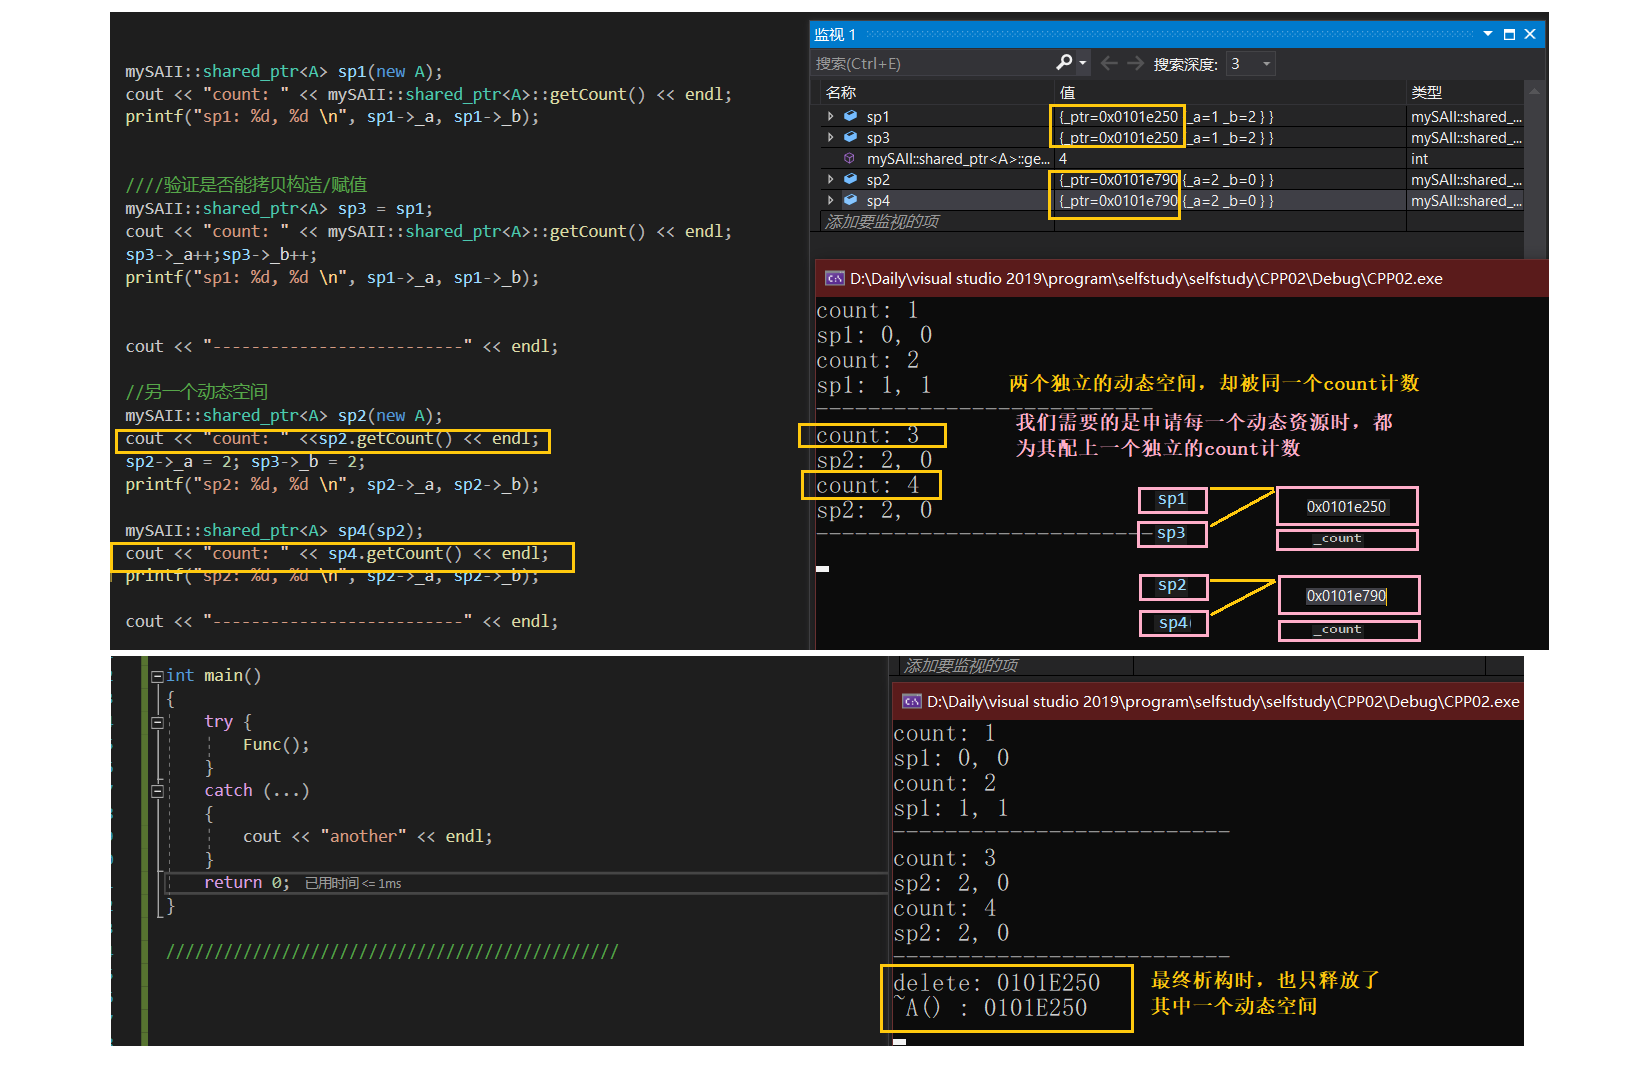This screenshot has height=1075, width=1647.
Task: Click the value cell showing 4
Action: [x=1230, y=159]
